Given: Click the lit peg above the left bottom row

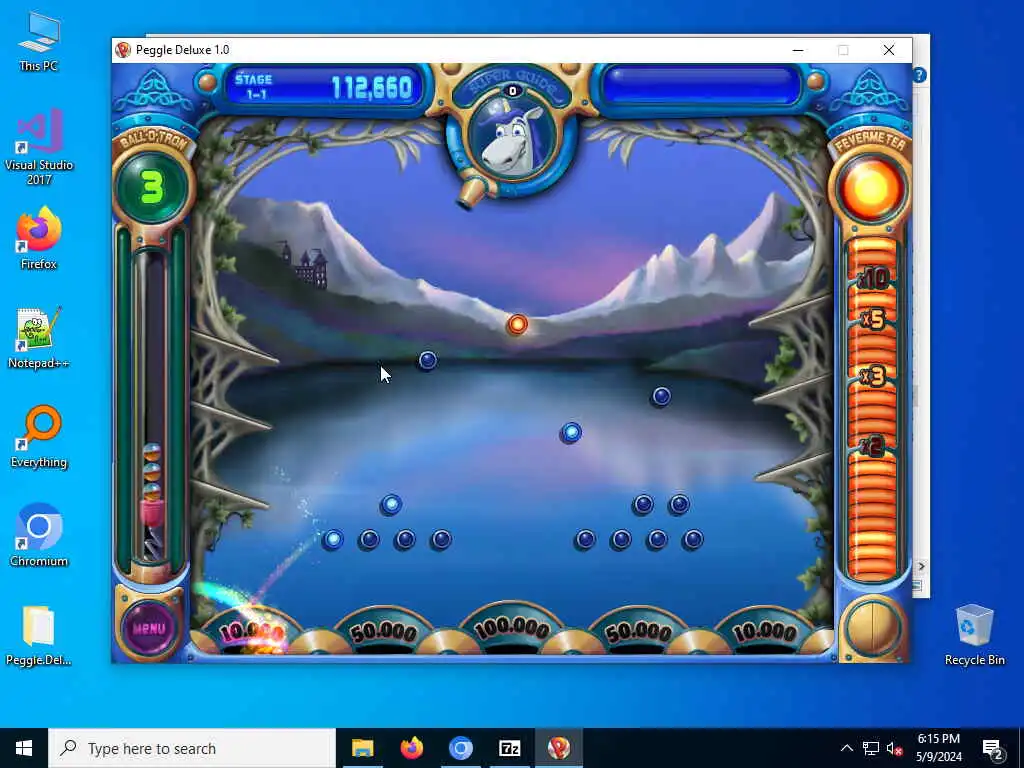Looking at the screenshot, I should (391, 504).
